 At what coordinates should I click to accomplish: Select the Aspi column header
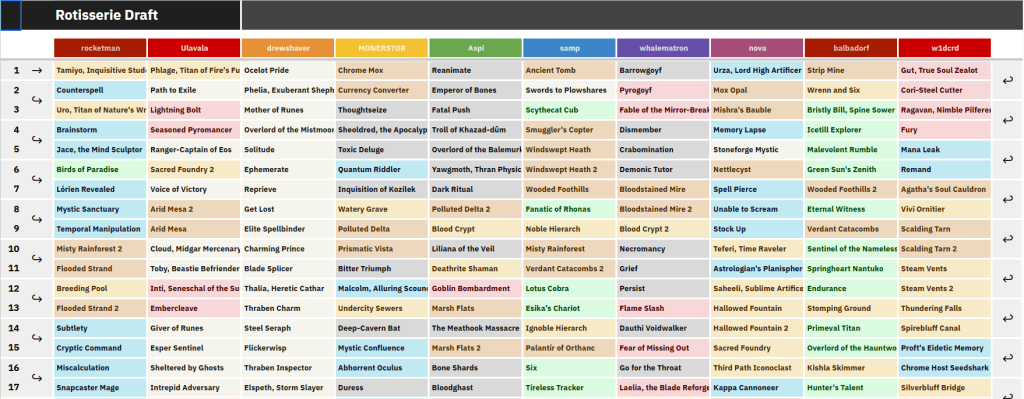point(476,48)
